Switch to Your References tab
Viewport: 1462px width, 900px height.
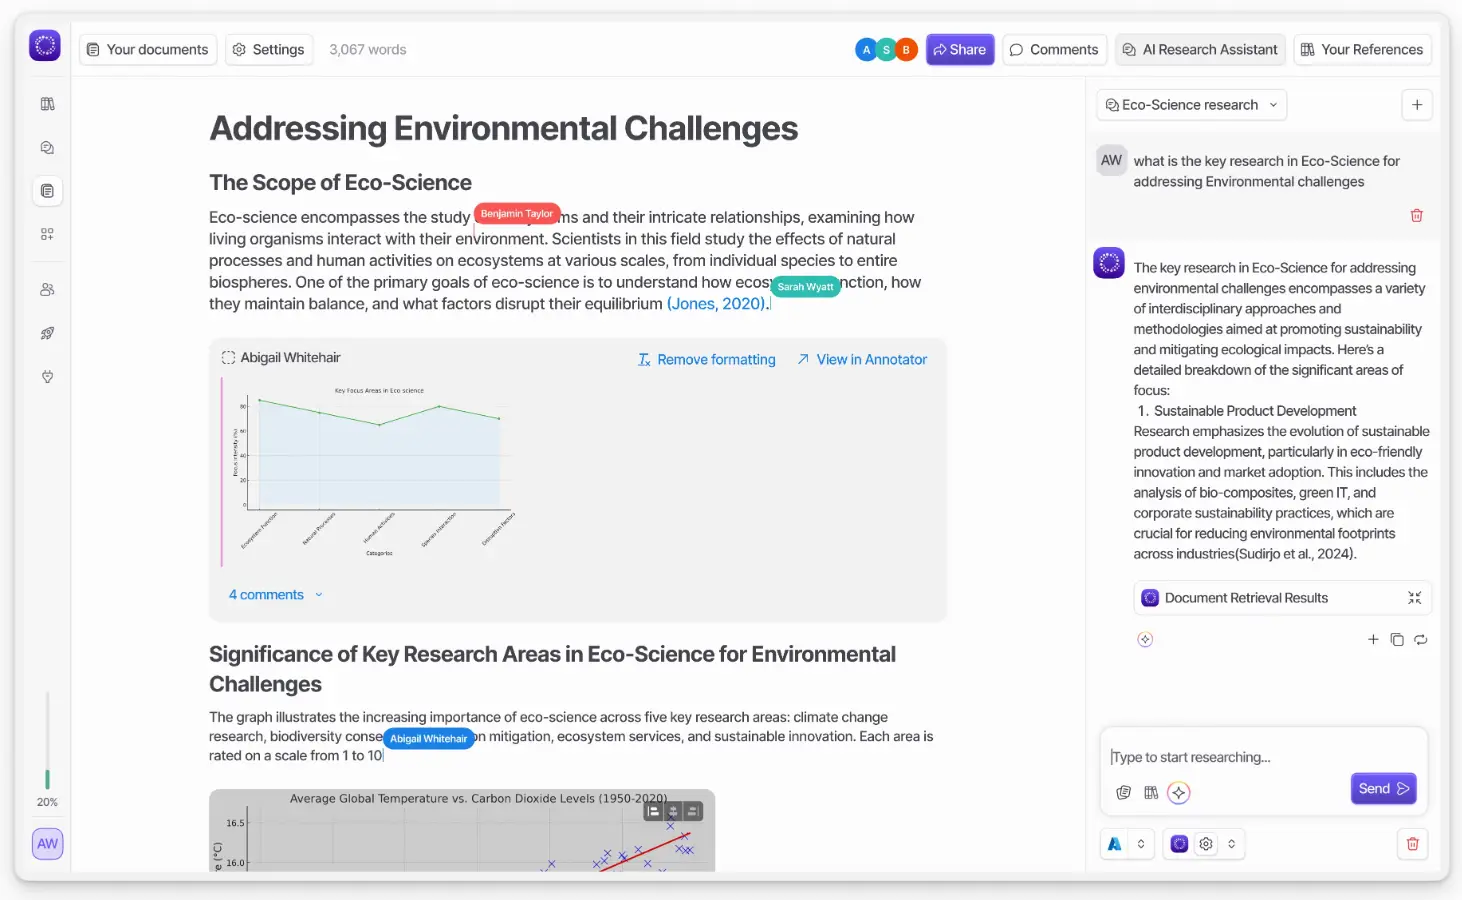coord(1362,49)
